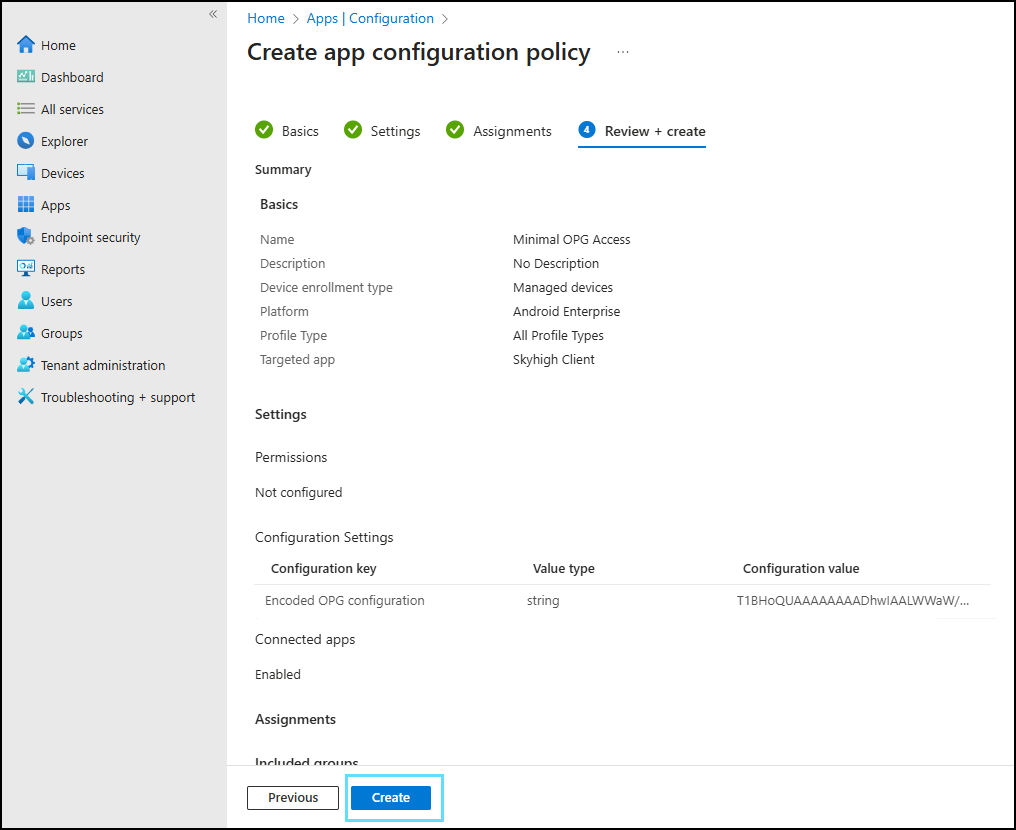
Task: Click the Previous button
Action: (x=293, y=798)
